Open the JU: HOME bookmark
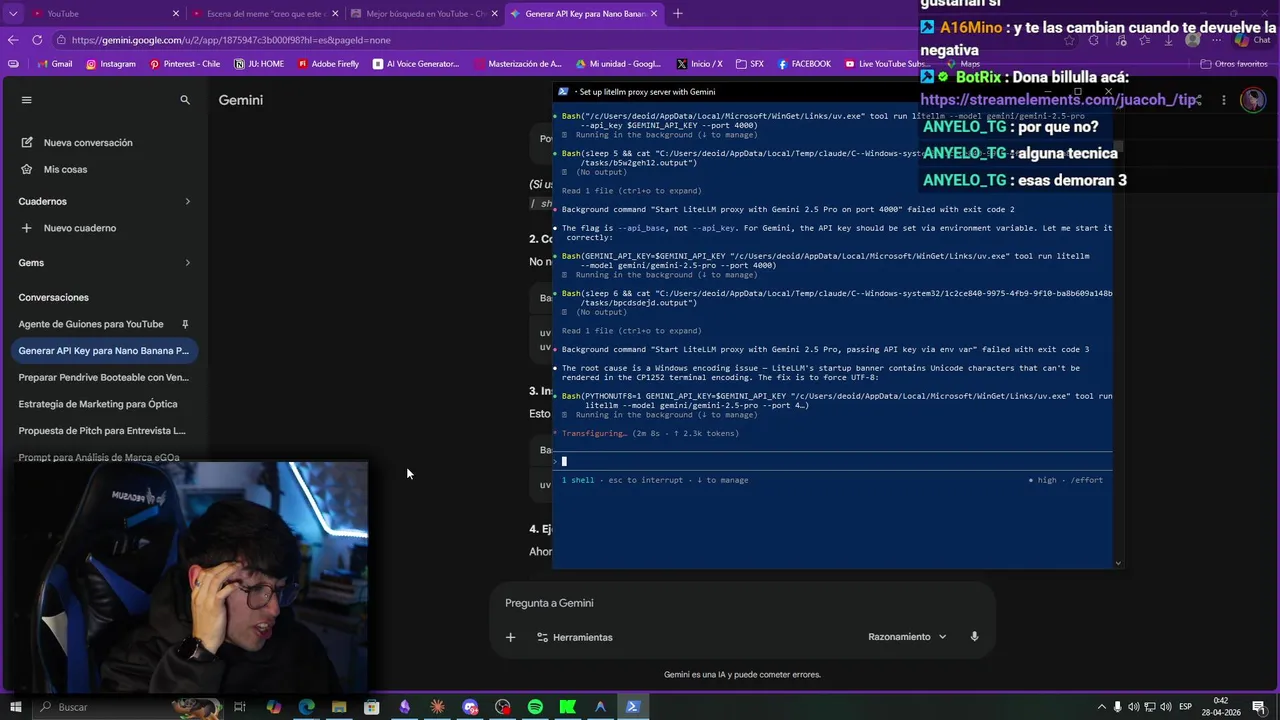This screenshot has width=1280, height=720. point(259,64)
